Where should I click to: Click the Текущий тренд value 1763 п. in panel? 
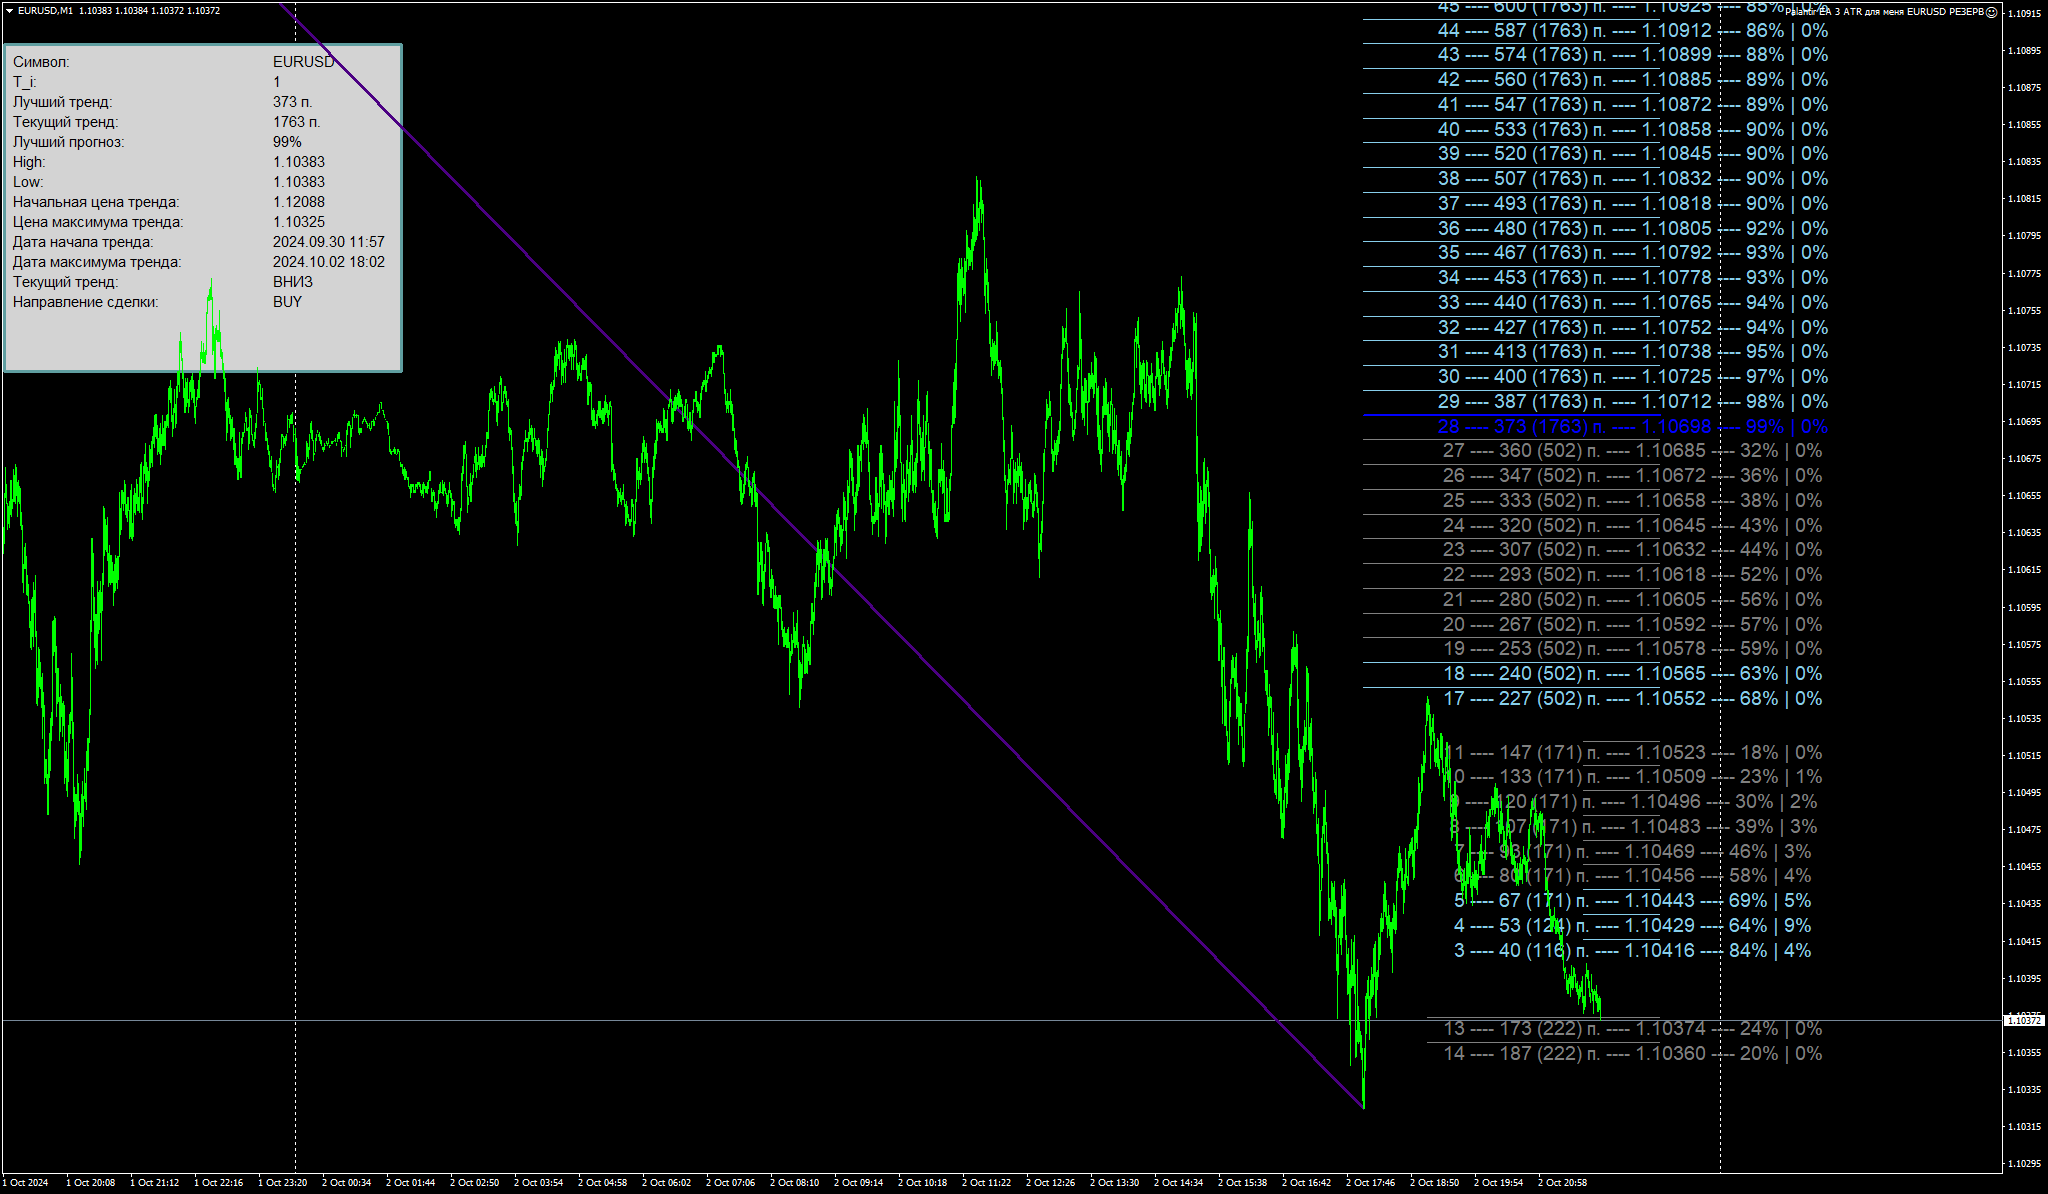pyautogui.click(x=297, y=122)
